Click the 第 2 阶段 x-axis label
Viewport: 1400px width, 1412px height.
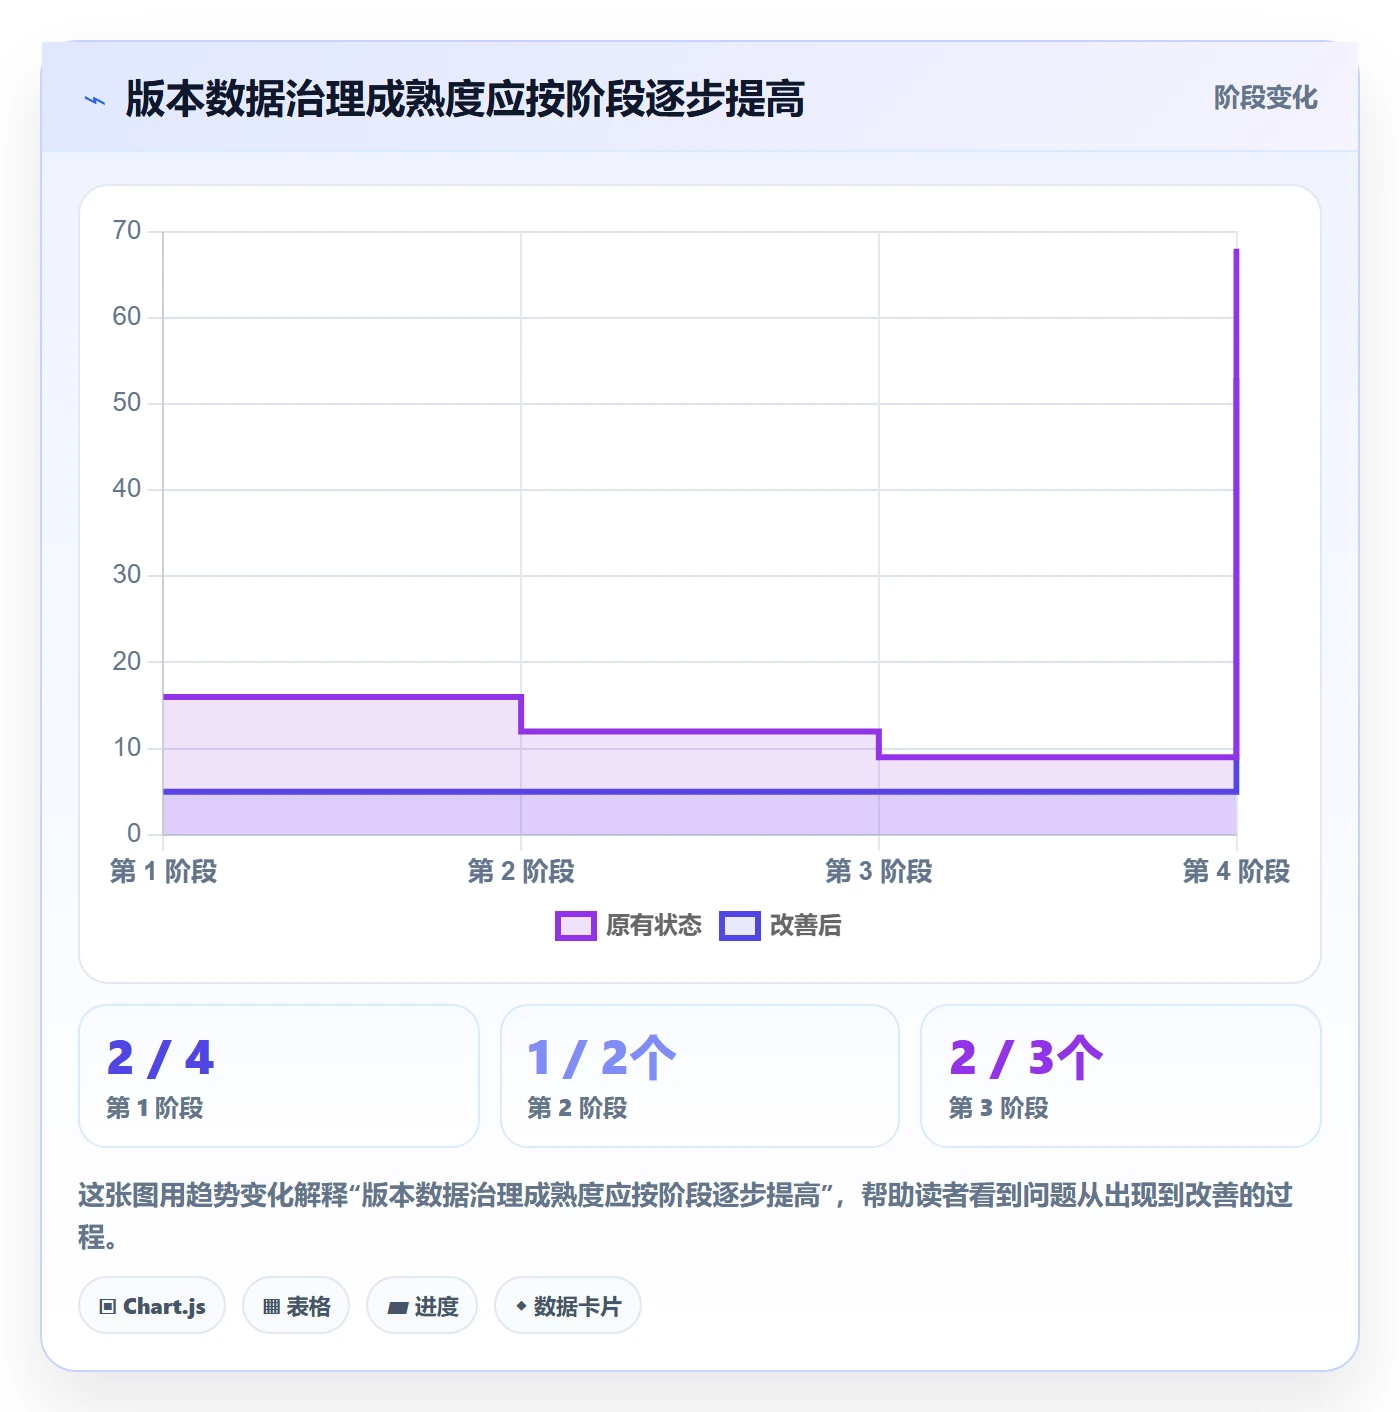click(x=521, y=872)
